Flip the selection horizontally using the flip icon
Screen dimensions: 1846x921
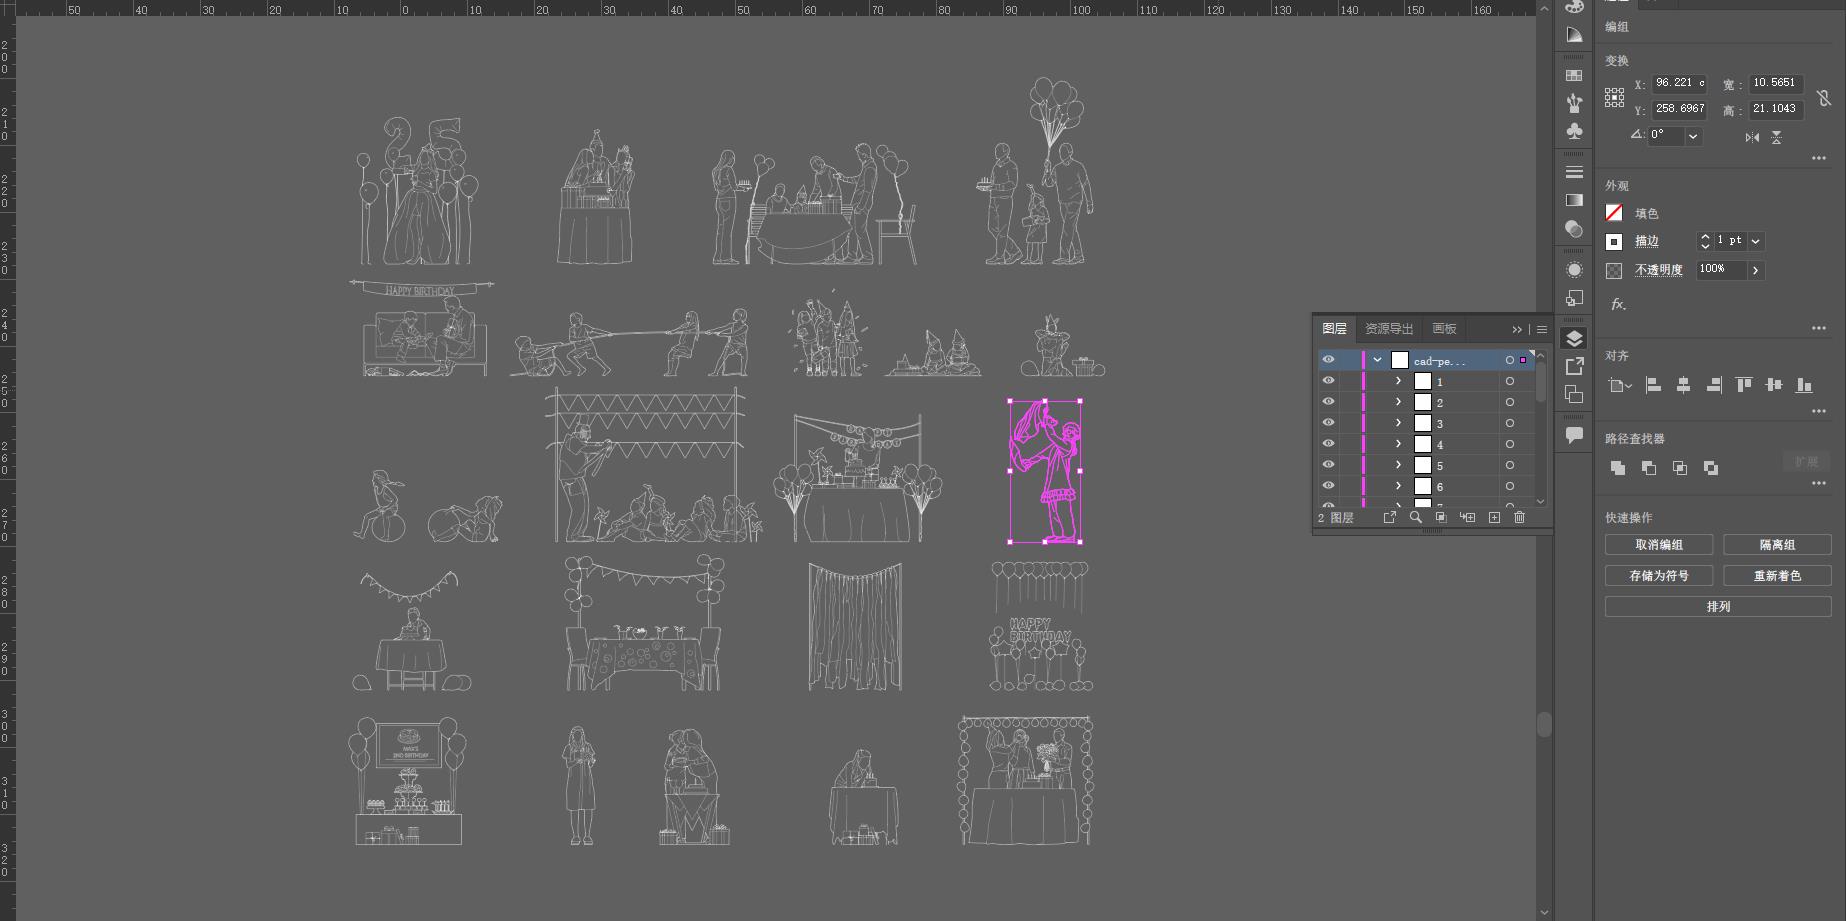click(x=1752, y=137)
